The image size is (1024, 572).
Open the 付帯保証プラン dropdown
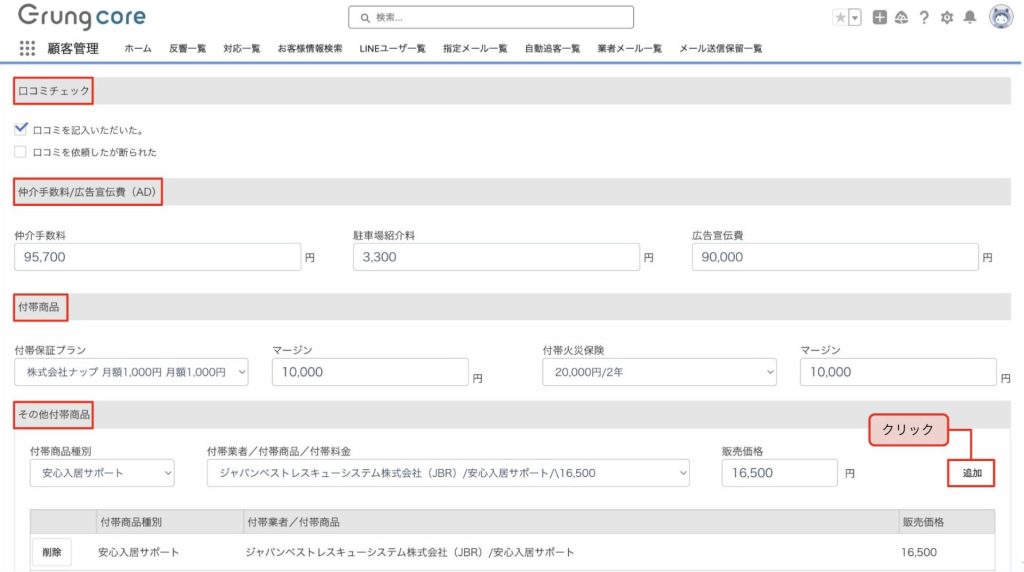tap(131, 372)
